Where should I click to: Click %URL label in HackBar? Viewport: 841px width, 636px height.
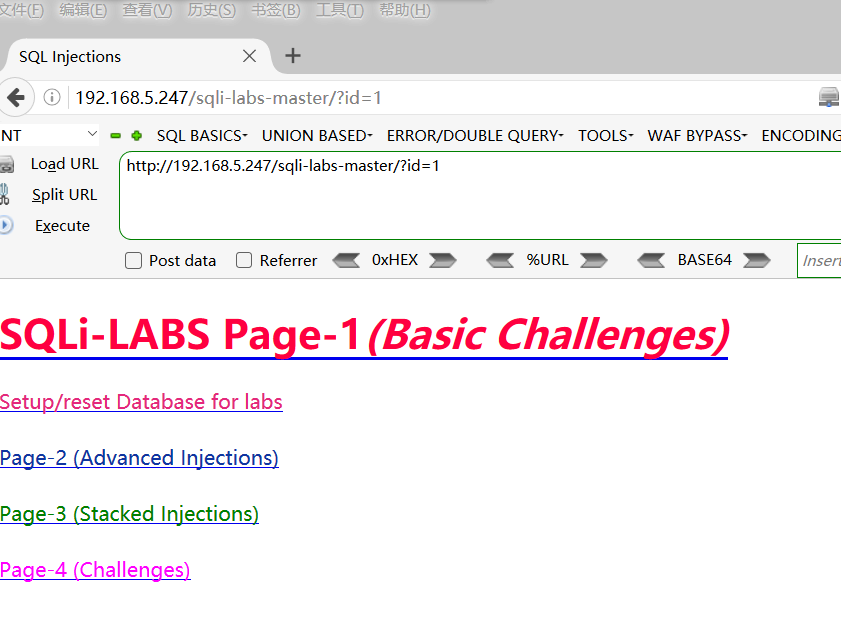(547, 260)
